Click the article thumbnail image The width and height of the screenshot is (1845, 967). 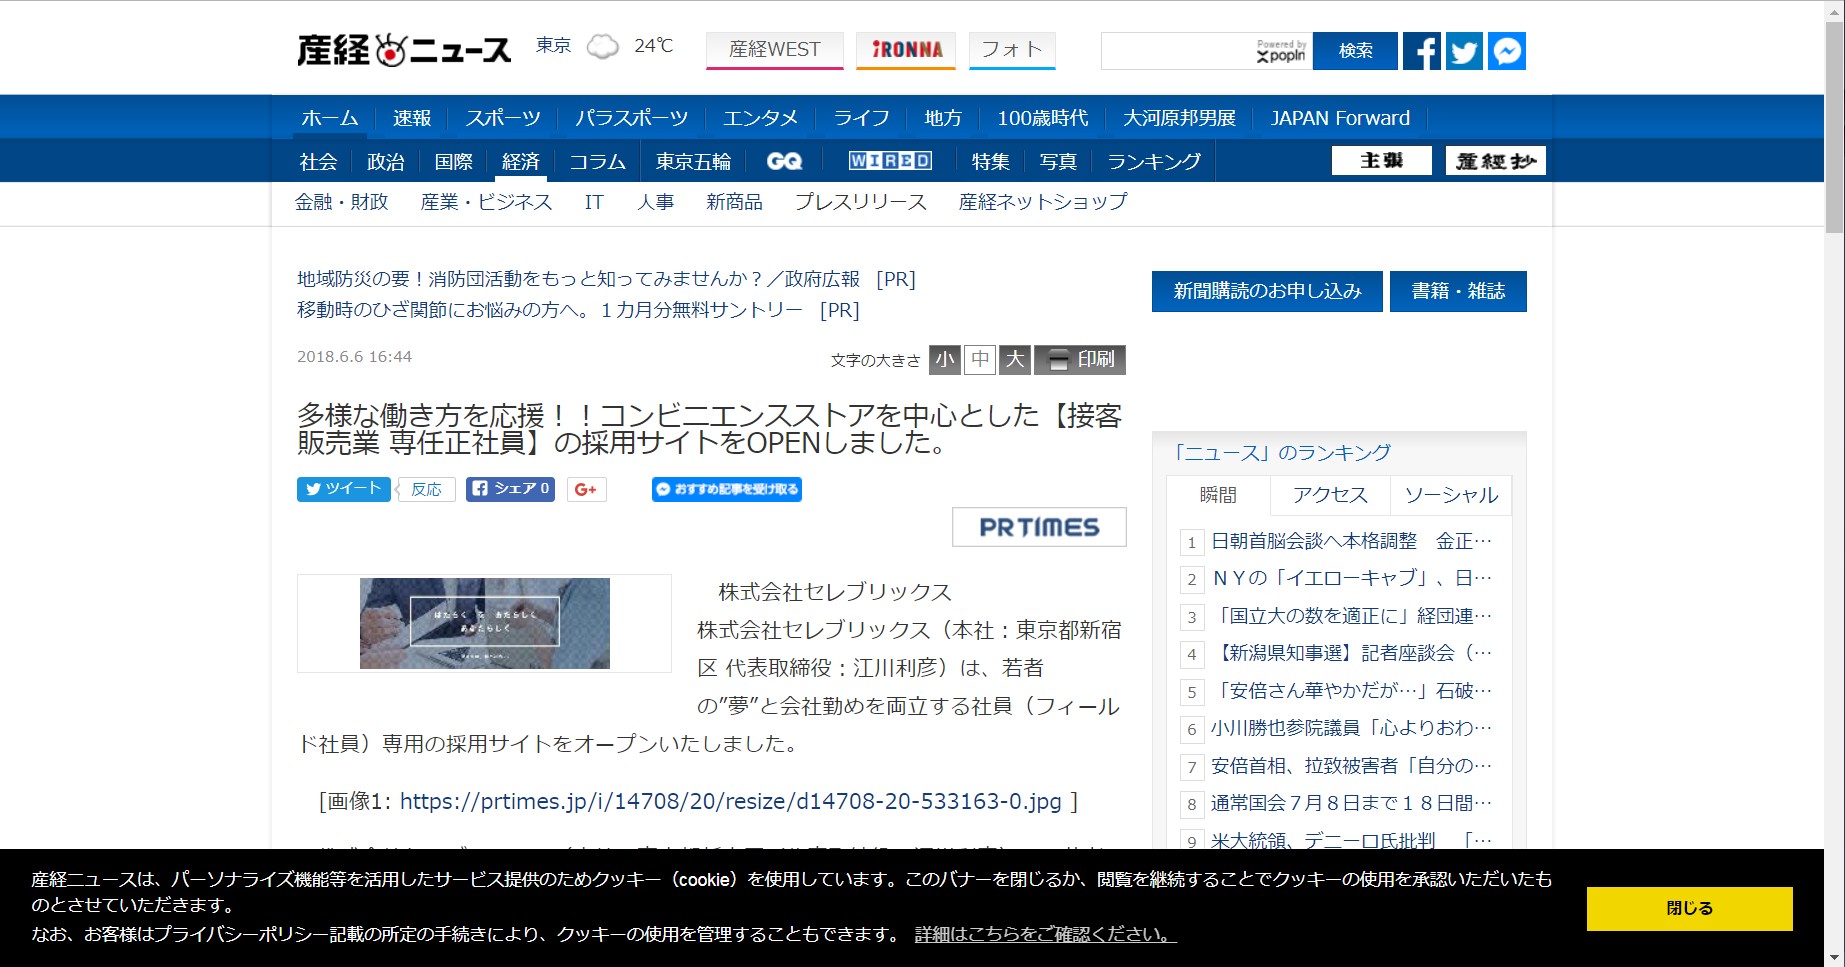(x=485, y=623)
